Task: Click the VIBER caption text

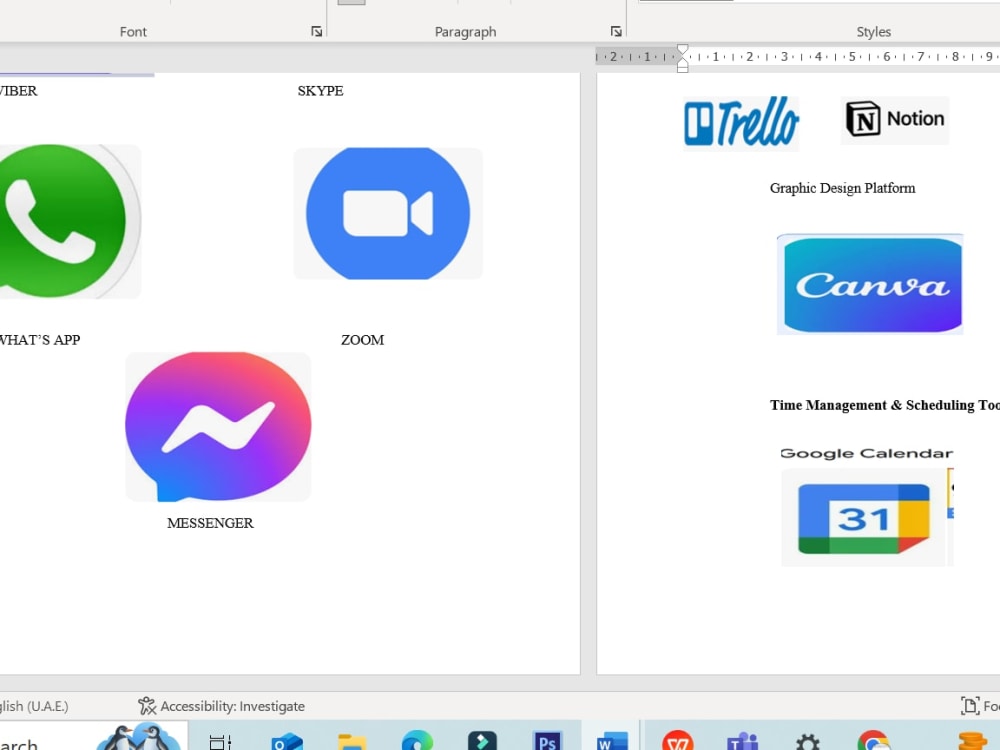Action: pos(18,91)
